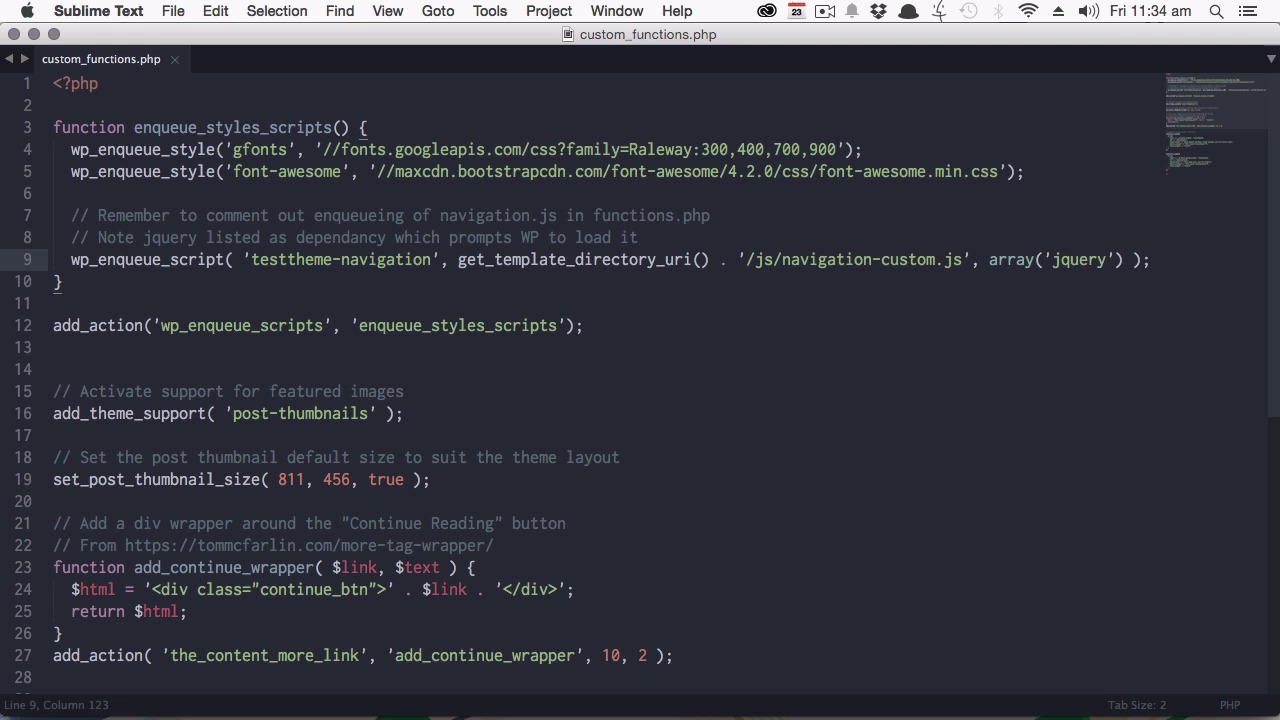Image resolution: width=1280 pixels, height=720 pixels.
Task: Open the Sublime Text application menu
Action: [x=98, y=11]
